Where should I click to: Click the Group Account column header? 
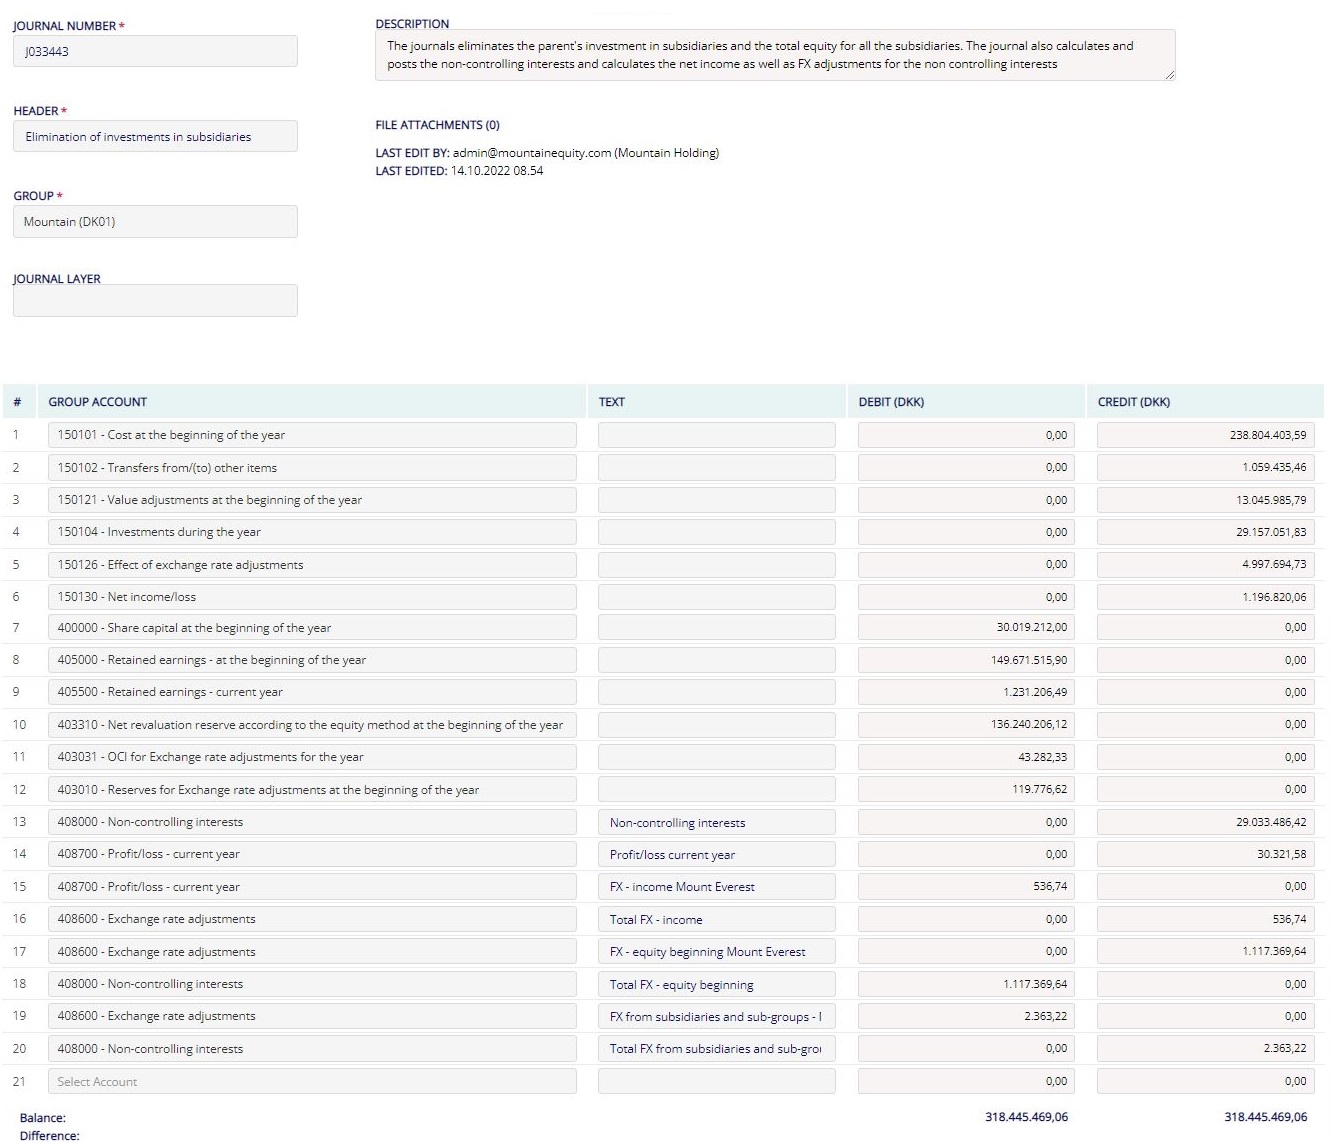point(98,402)
